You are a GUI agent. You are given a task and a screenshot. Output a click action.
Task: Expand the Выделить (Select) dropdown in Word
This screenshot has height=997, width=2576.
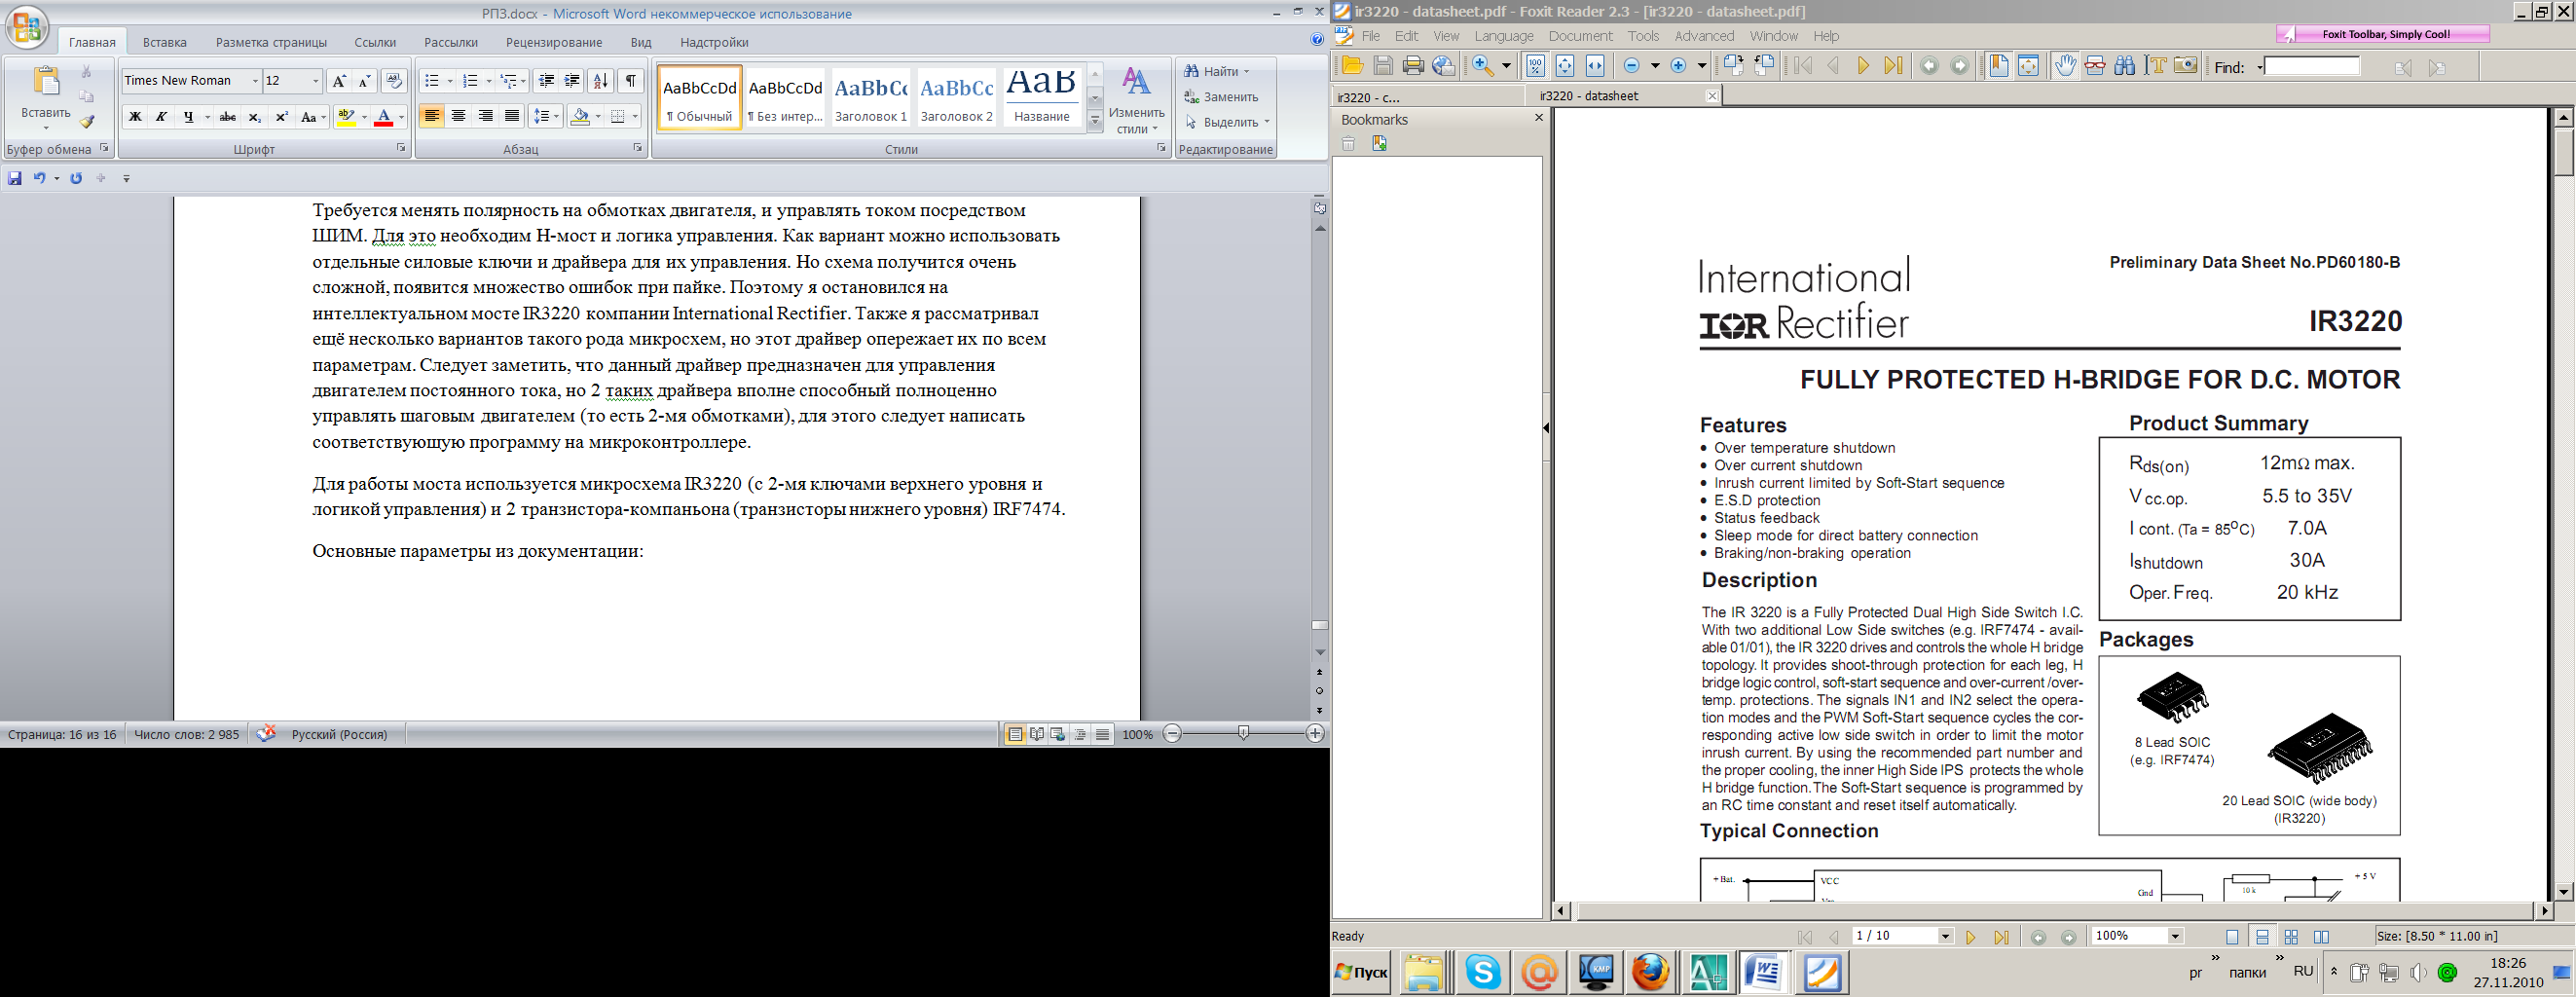[x=1267, y=122]
